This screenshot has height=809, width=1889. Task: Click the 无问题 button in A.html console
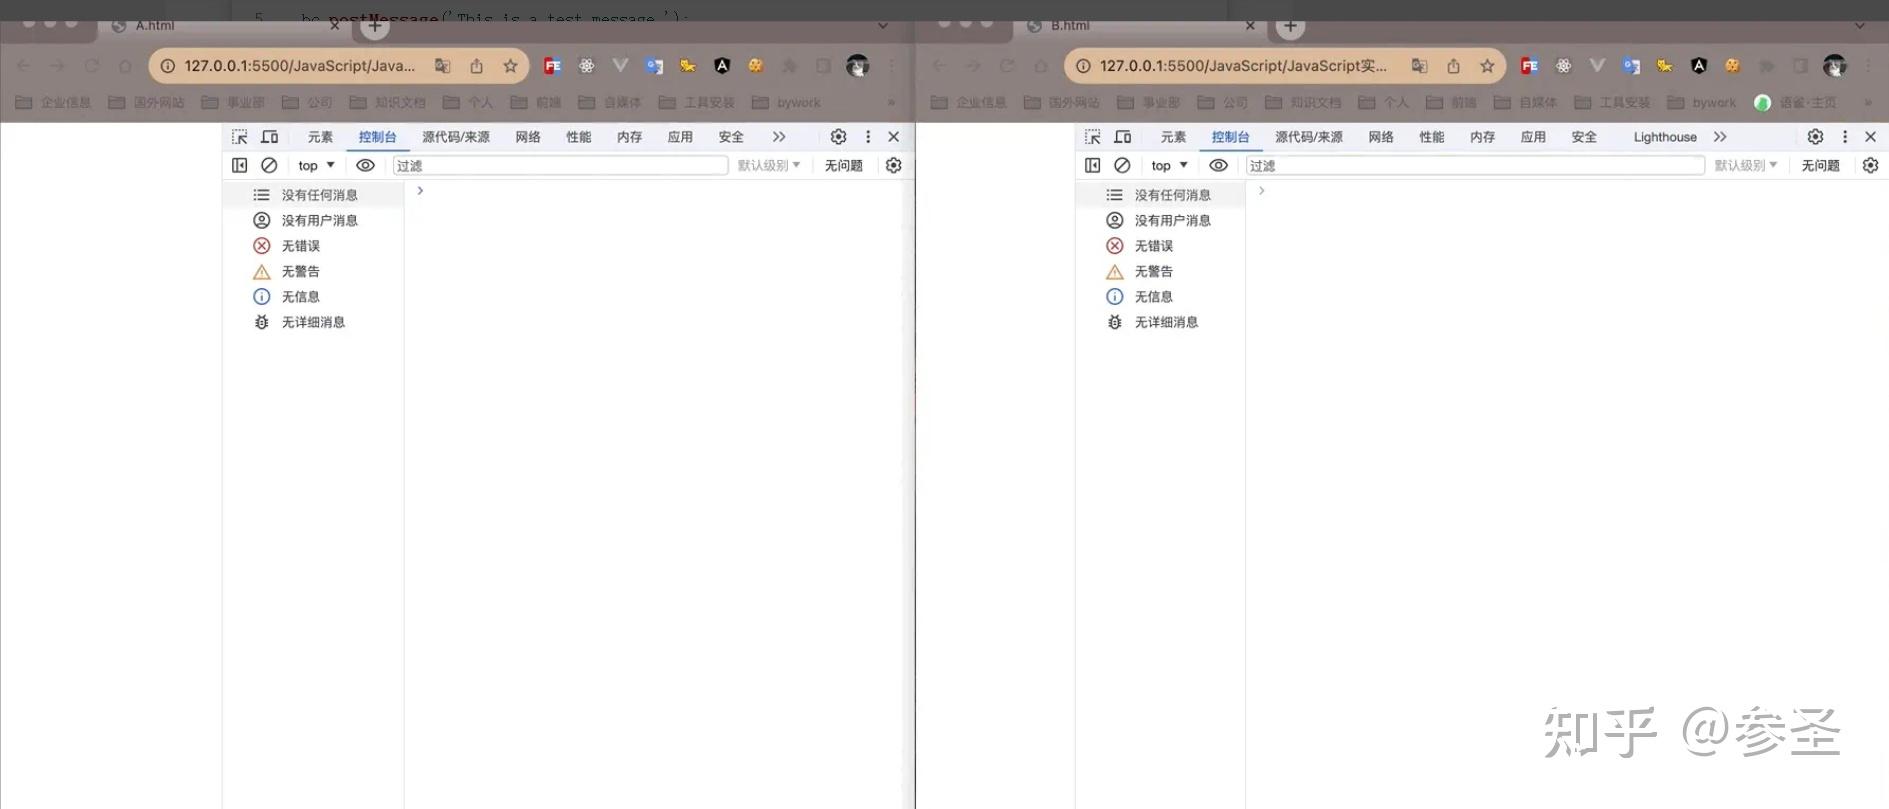click(x=843, y=165)
